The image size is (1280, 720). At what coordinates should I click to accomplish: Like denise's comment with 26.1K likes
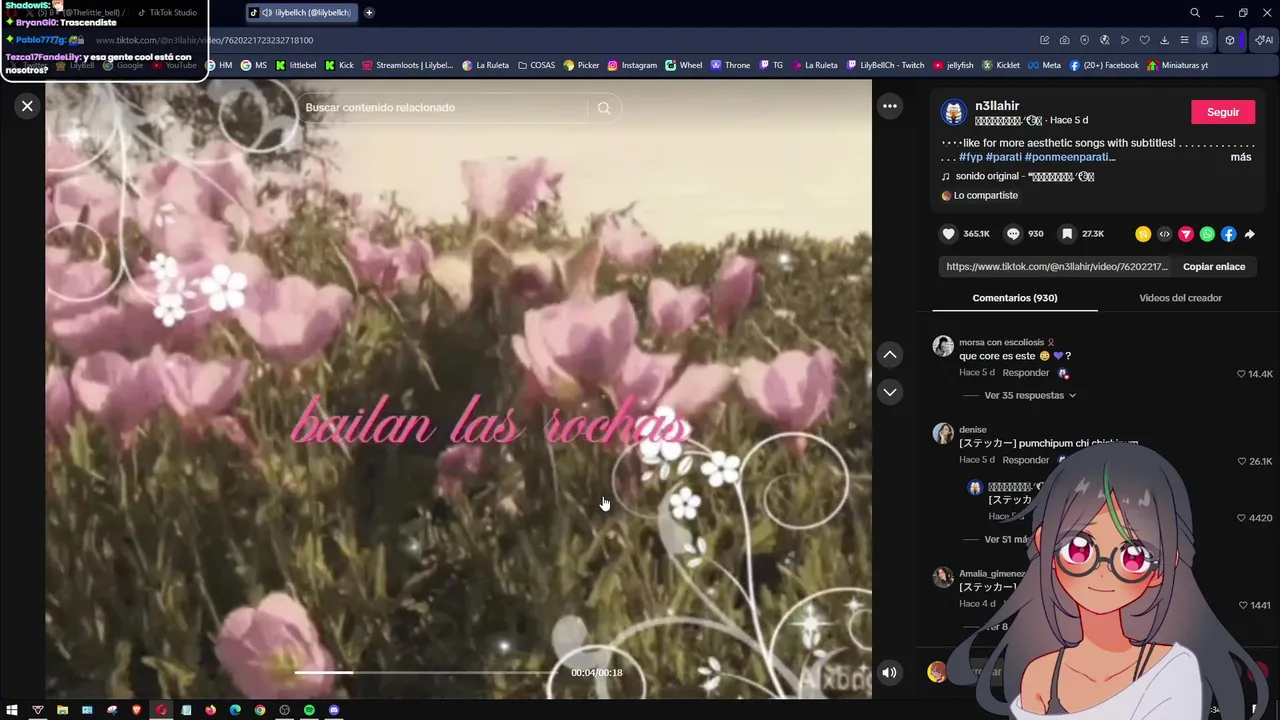1241,461
